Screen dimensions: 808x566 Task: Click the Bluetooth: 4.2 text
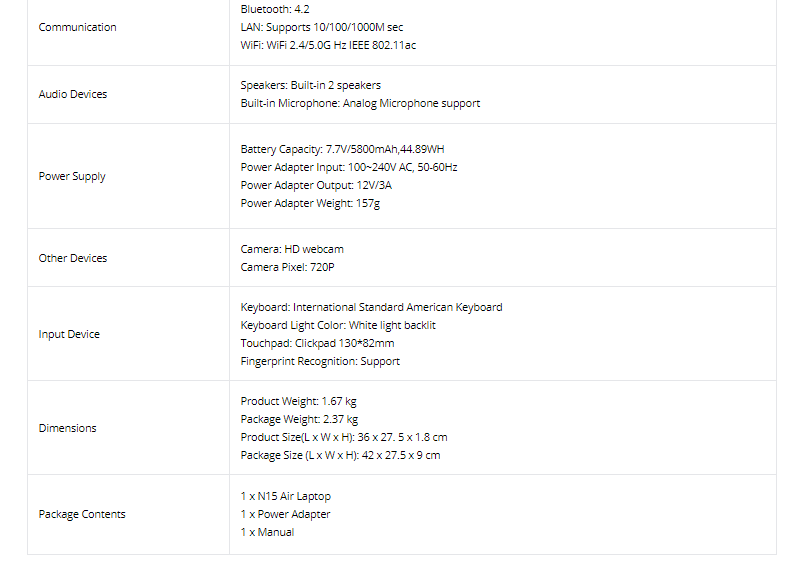pyautogui.click(x=275, y=9)
